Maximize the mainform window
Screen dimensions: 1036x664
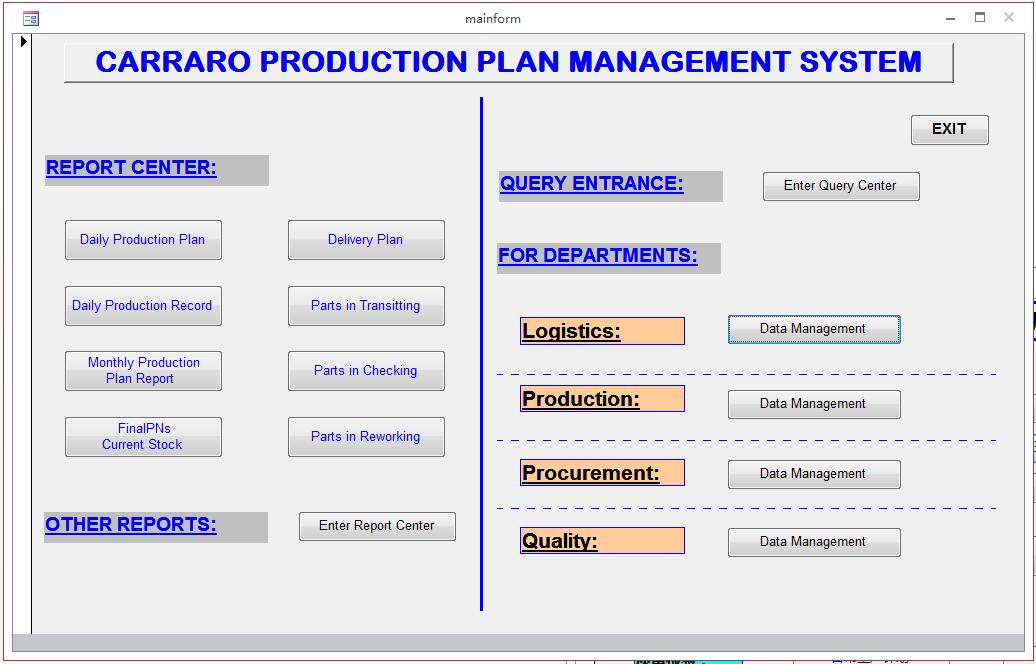(x=980, y=18)
